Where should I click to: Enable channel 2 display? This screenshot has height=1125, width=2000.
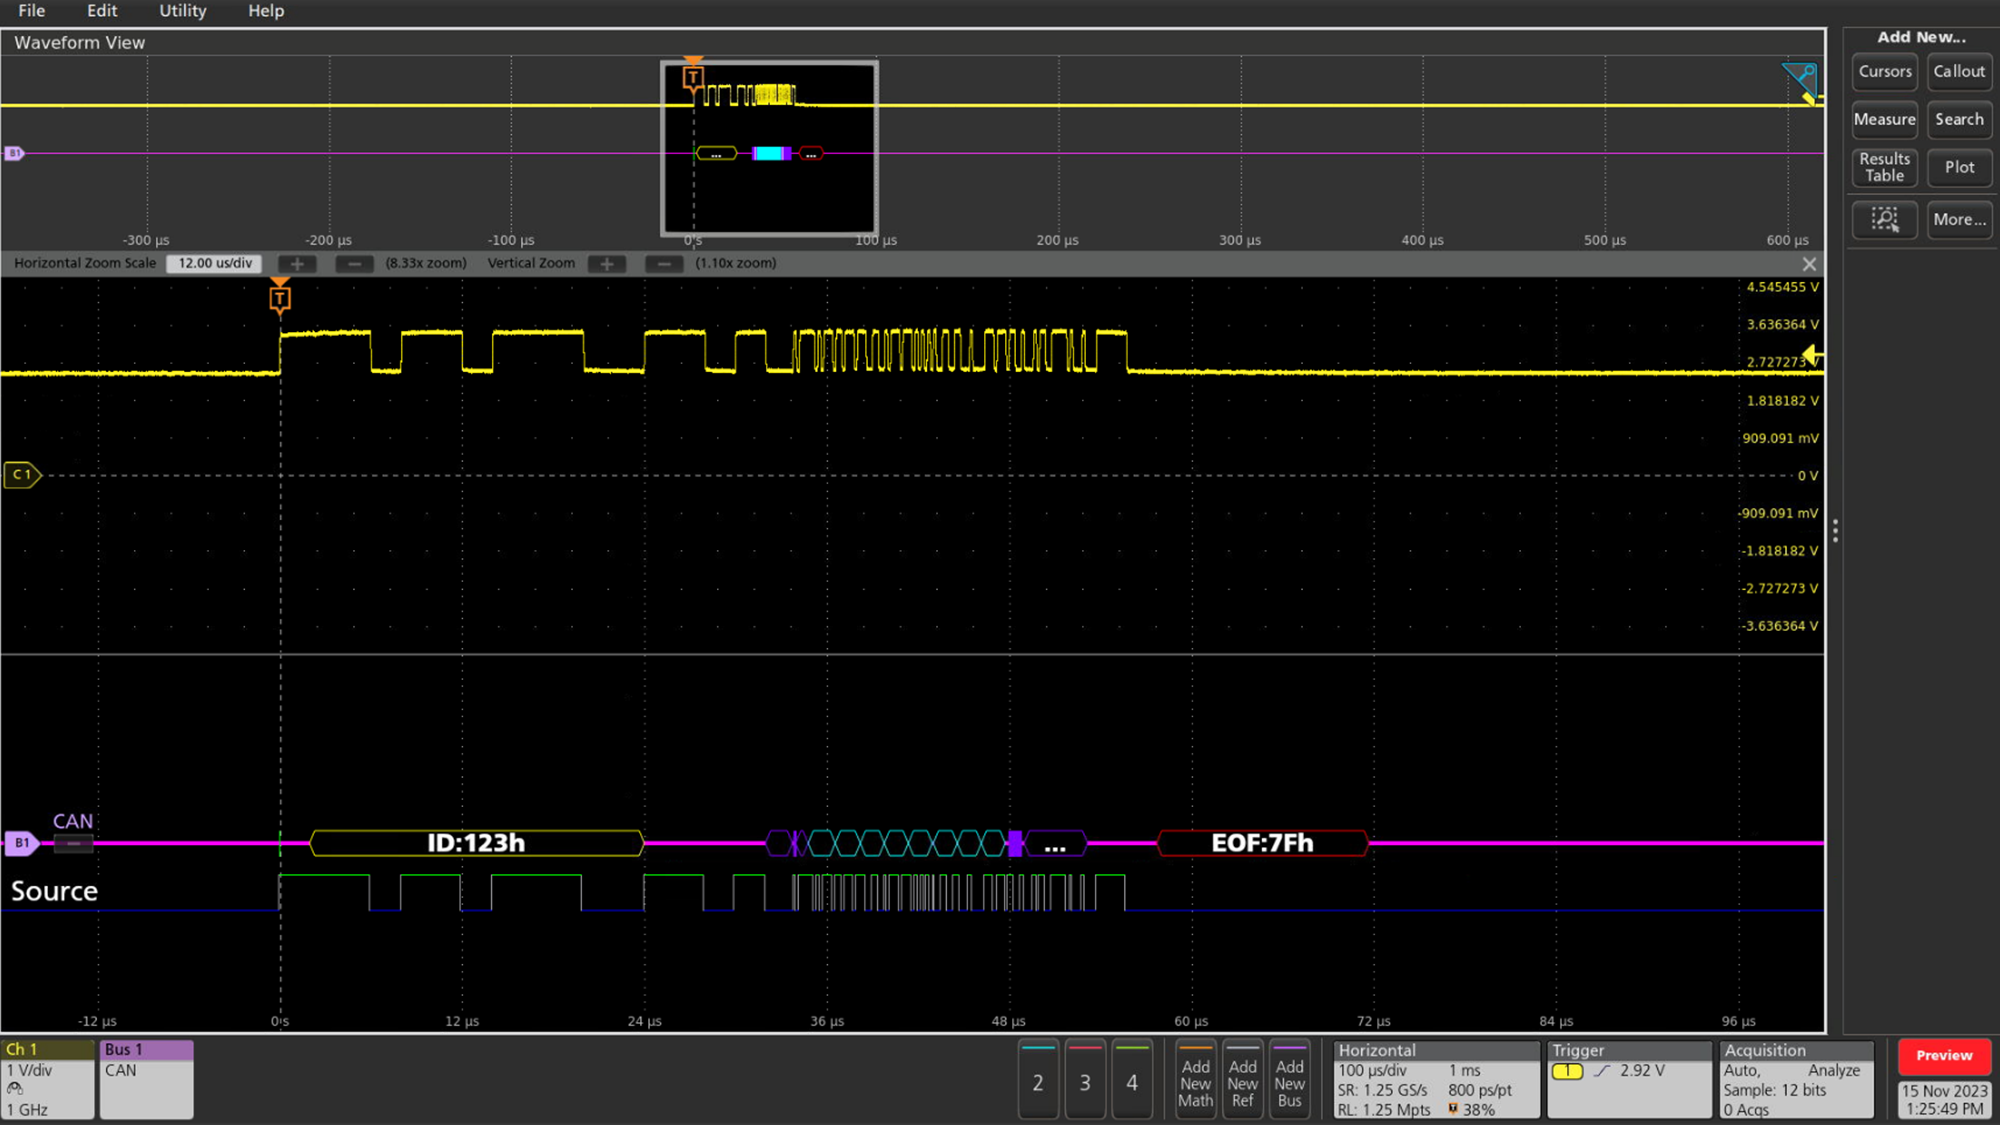pyautogui.click(x=1038, y=1080)
